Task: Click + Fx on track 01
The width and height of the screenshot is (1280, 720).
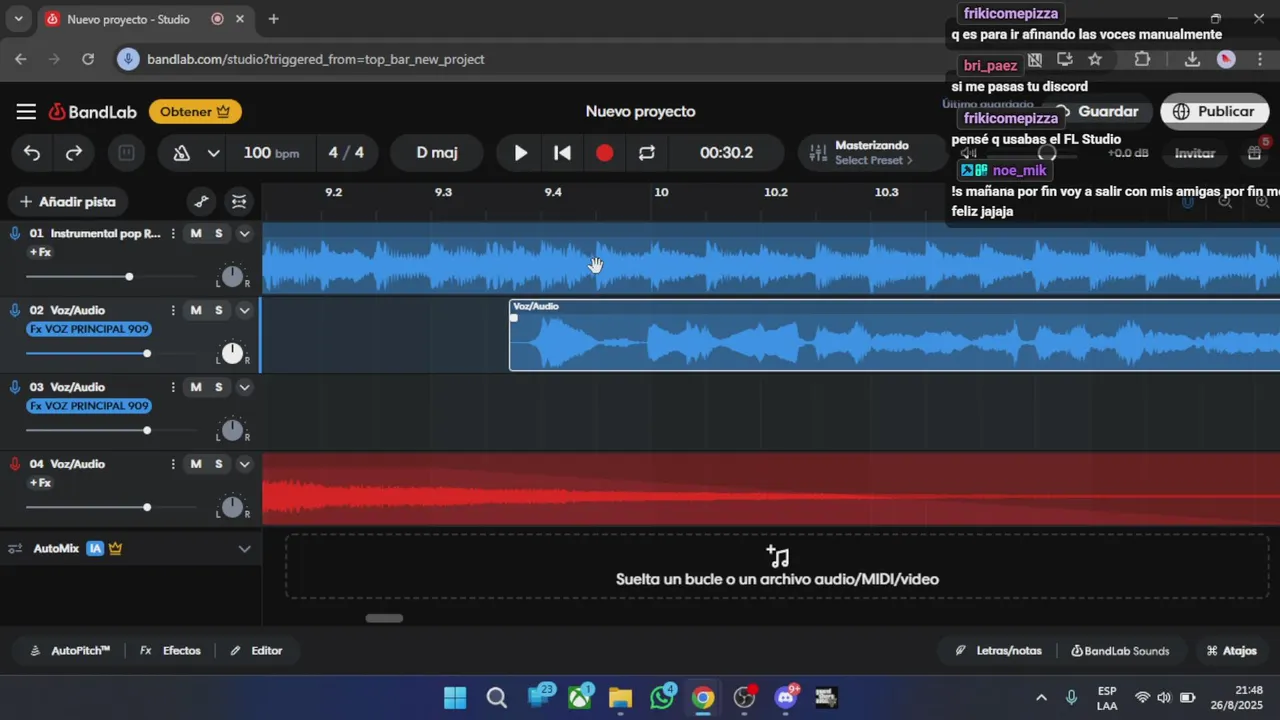Action: point(41,252)
